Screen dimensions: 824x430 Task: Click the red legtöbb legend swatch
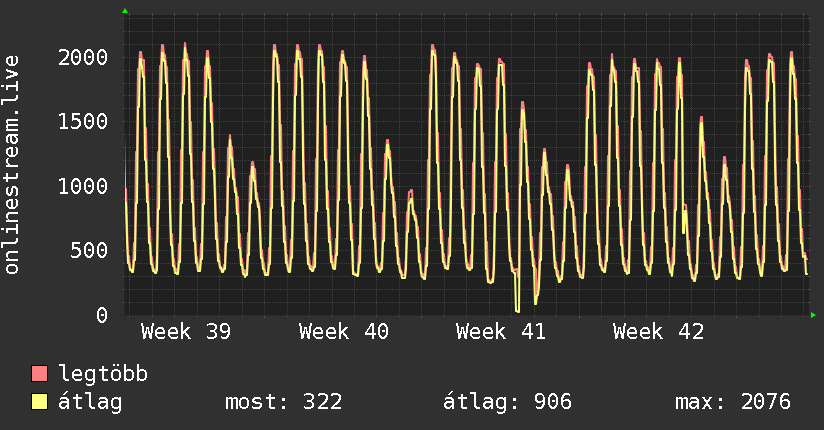pos(40,375)
